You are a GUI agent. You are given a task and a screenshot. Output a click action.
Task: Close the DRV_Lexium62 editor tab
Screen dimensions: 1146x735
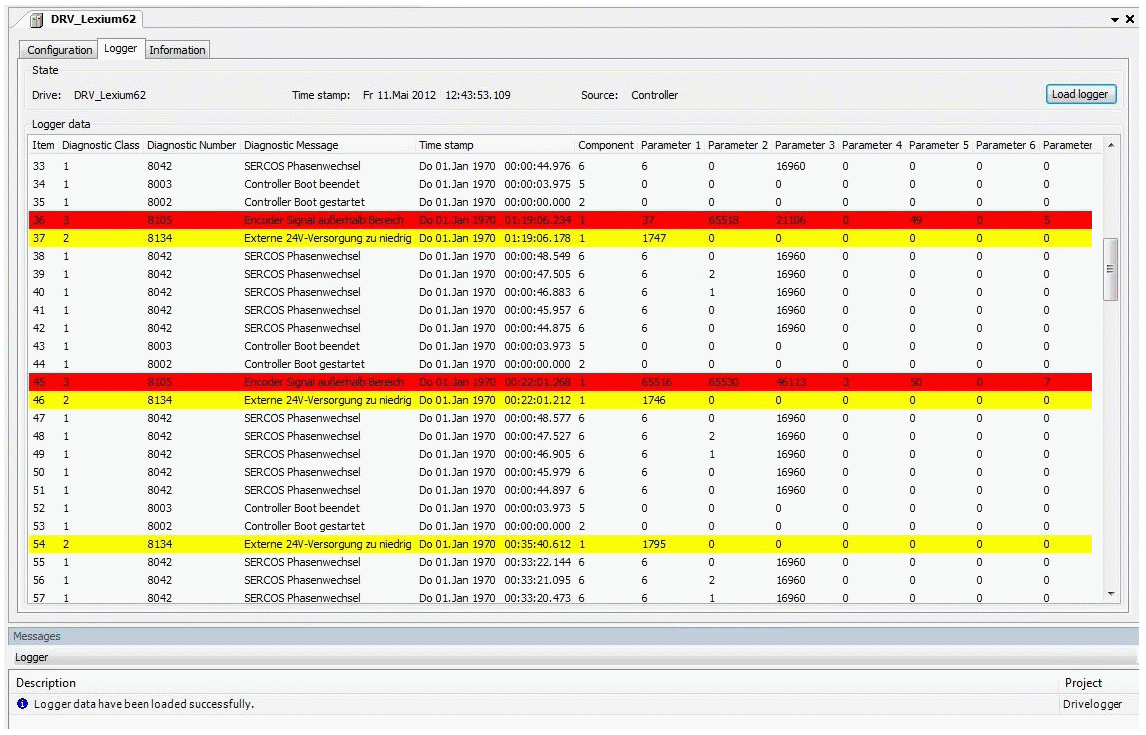pyautogui.click(x=1131, y=19)
